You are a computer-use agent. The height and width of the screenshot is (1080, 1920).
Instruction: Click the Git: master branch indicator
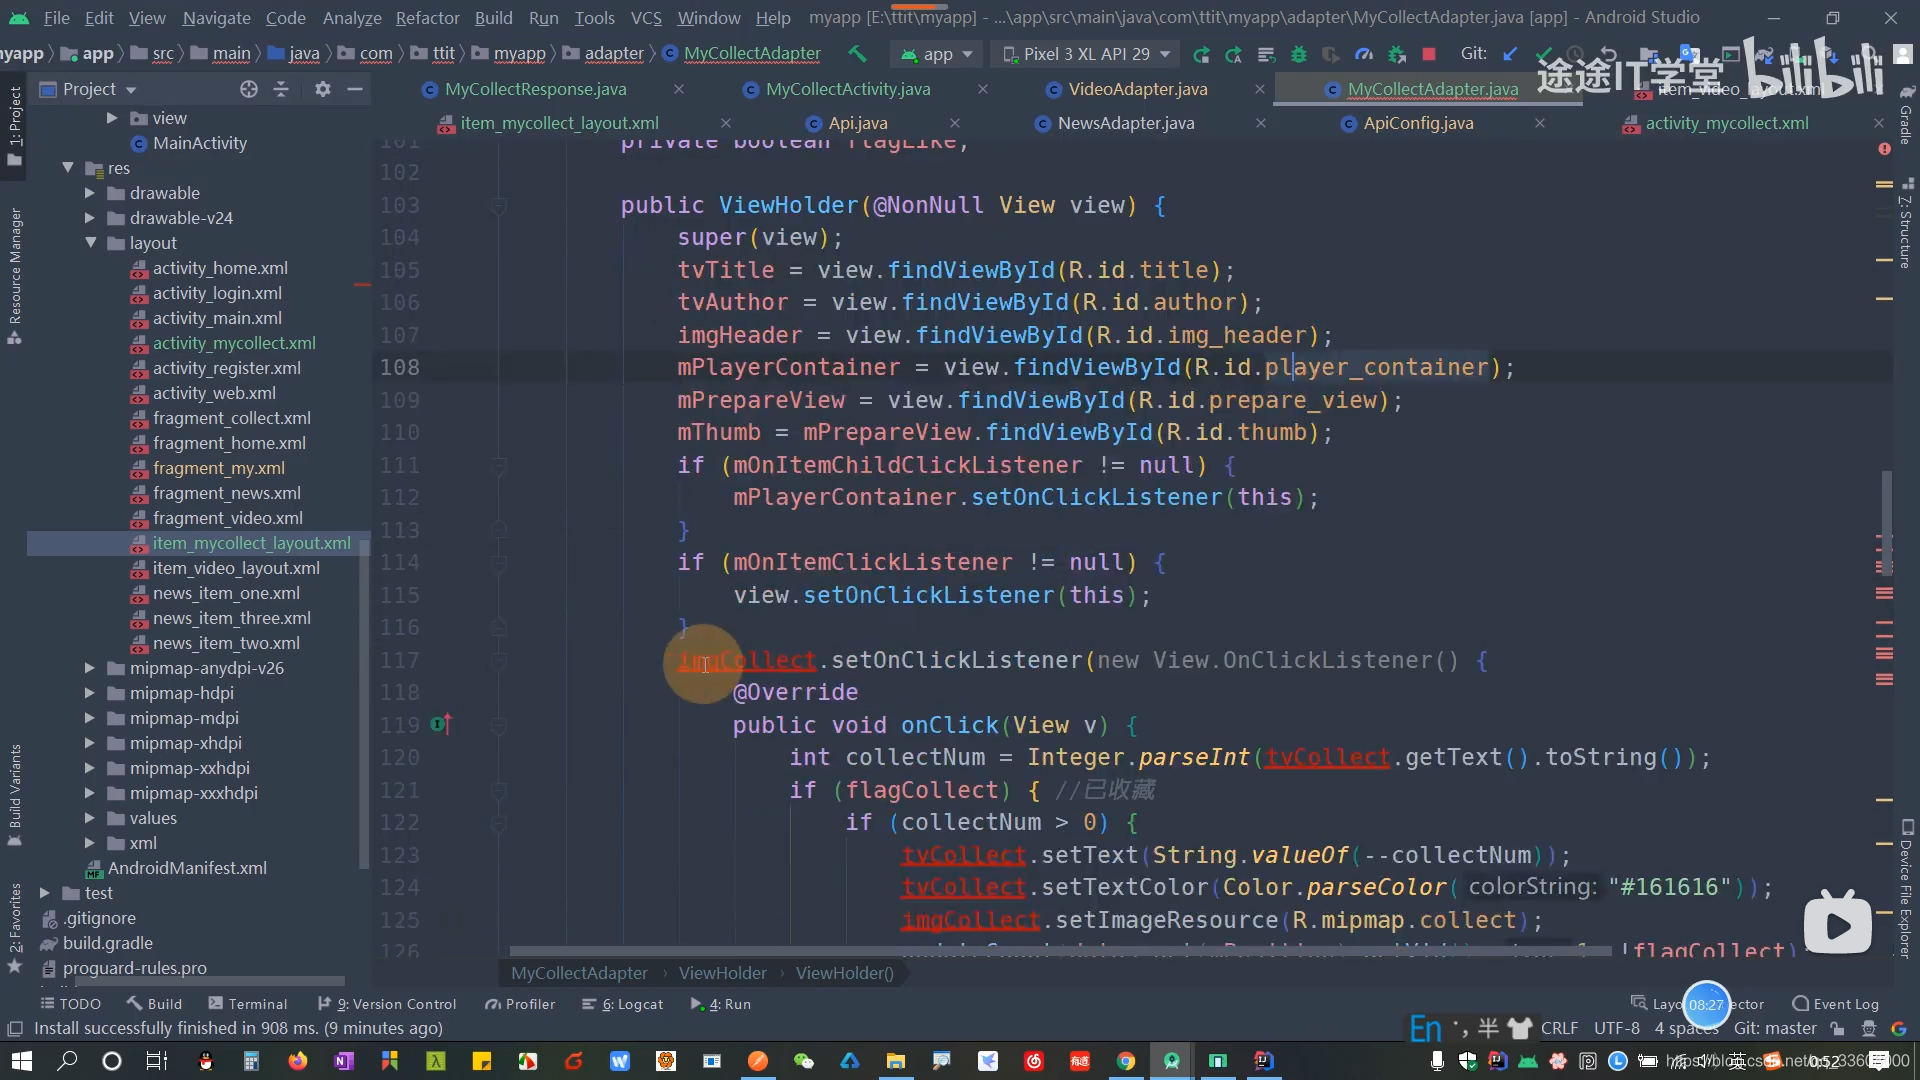[1775, 1028]
